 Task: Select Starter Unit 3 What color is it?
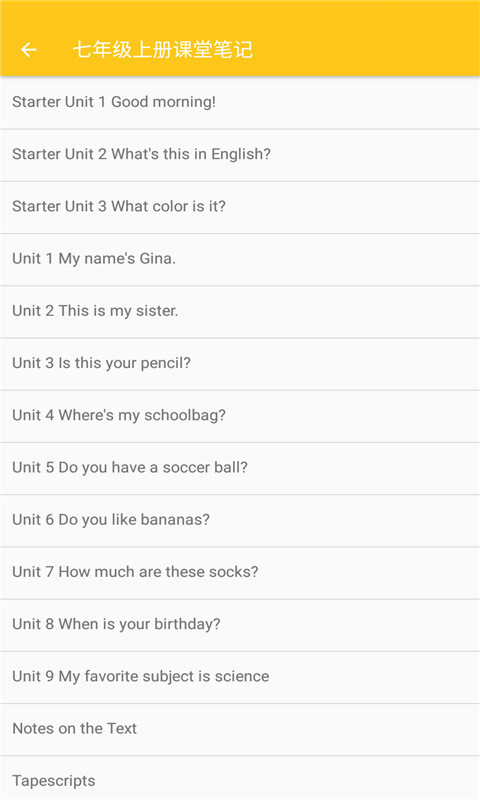click(x=240, y=207)
